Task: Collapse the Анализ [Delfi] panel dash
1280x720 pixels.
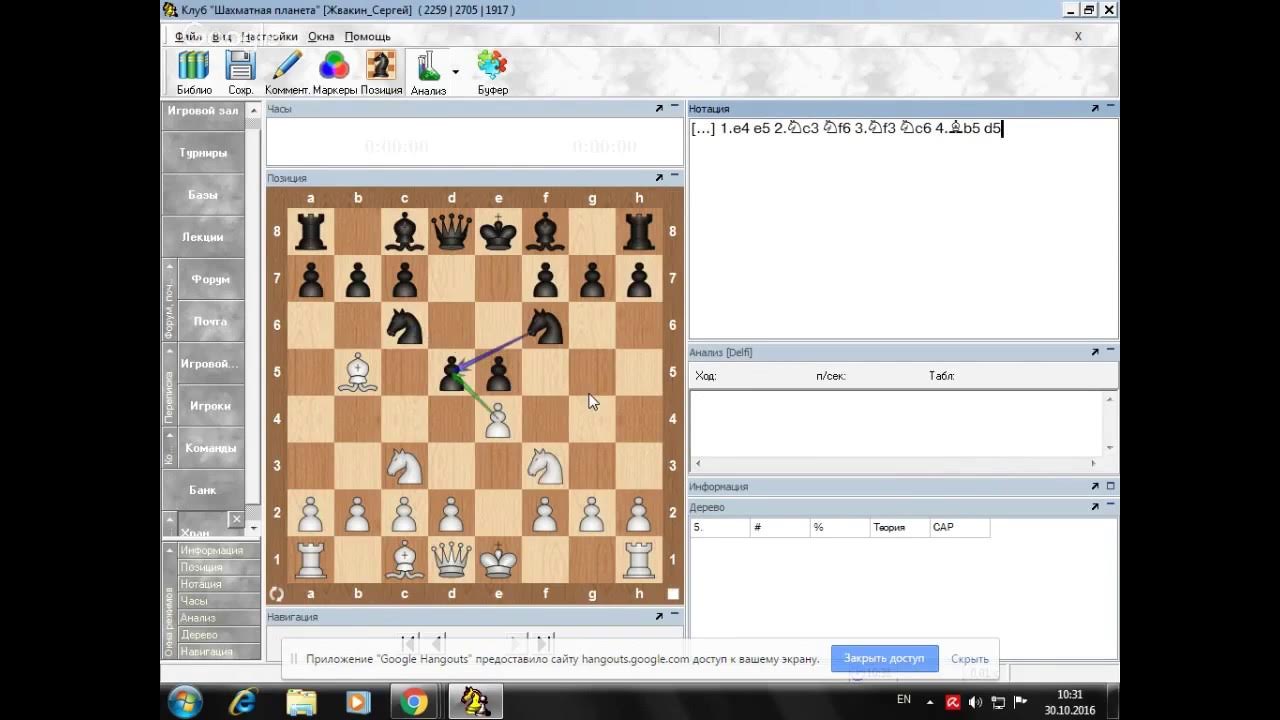Action: click(1111, 350)
